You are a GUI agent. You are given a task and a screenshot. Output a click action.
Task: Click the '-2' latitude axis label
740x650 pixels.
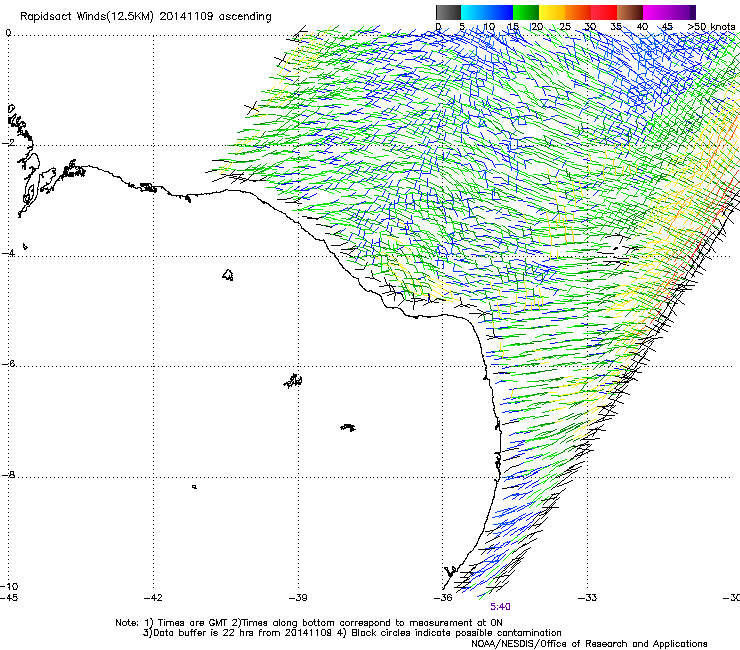pyautogui.click(x=8, y=143)
